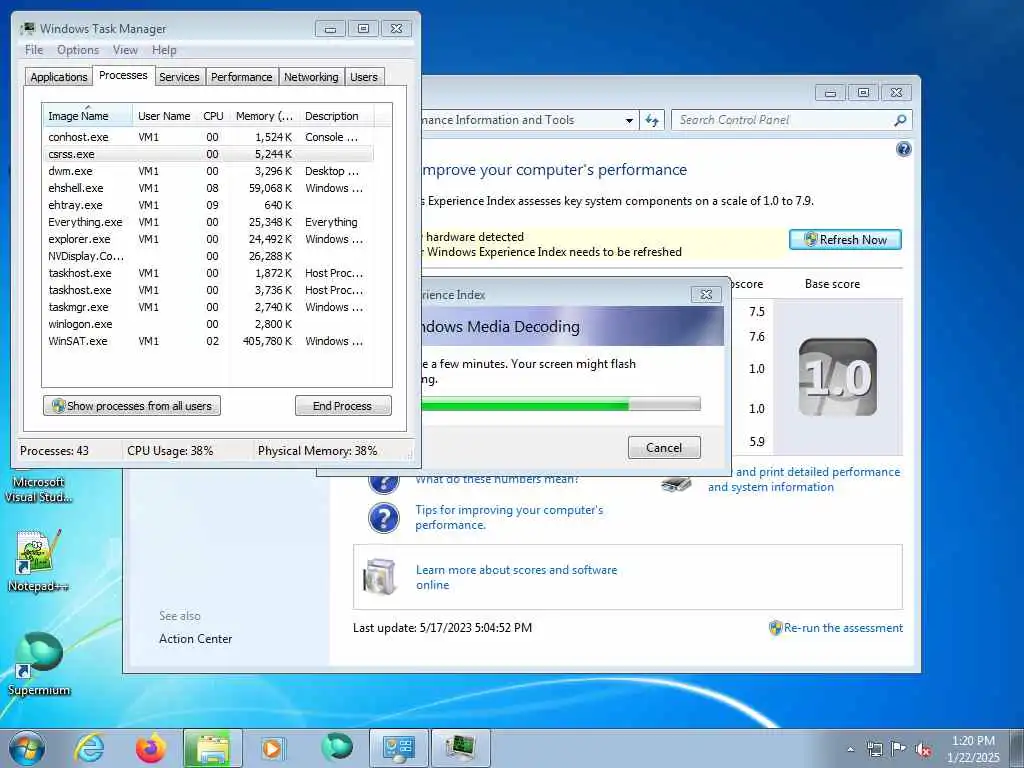Select explorer.exe process row
This screenshot has width=1024, height=768.
[208, 239]
